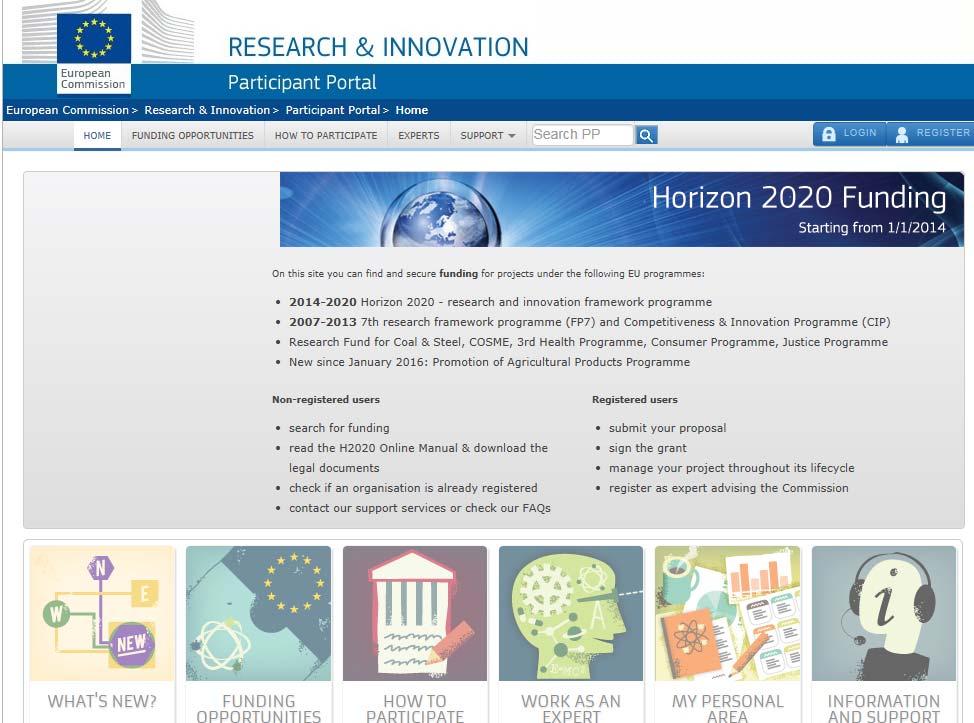
Task: Click 'manage your project throughout its lifecycle'
Action: pyautogui.click(x=732, y=468)
